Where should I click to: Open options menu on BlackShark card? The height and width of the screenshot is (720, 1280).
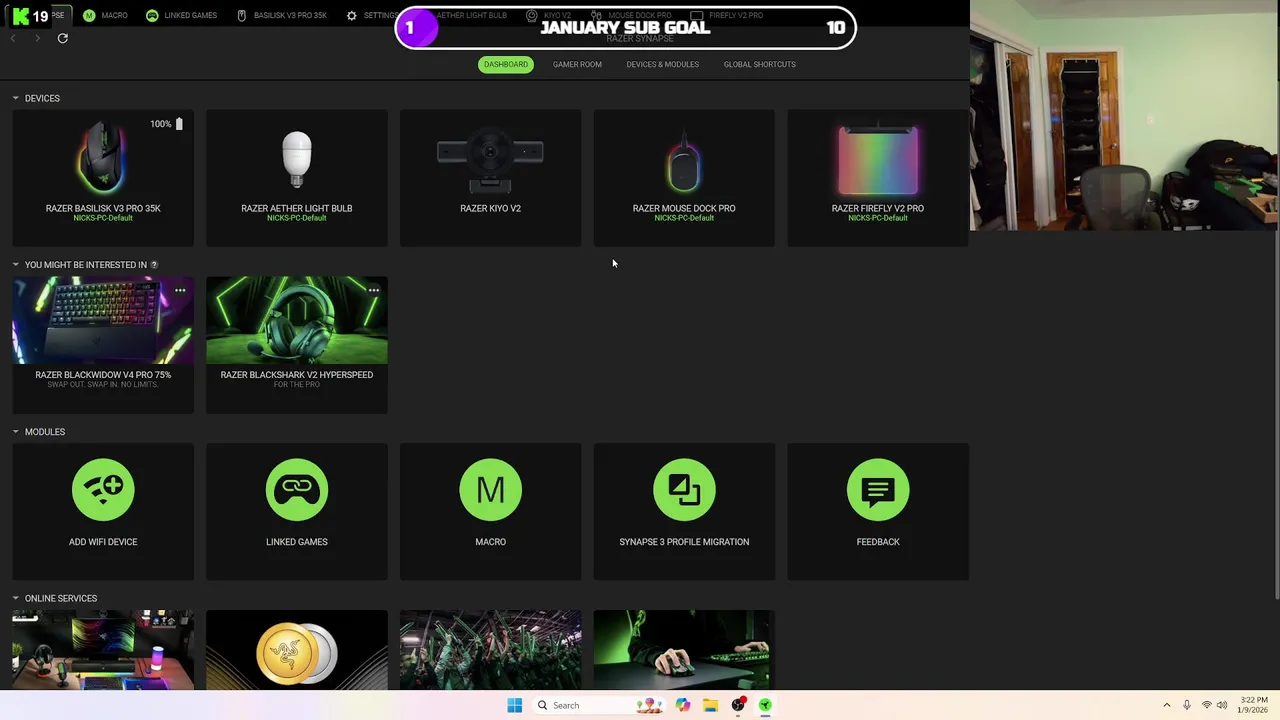click(x=374, y=290)
